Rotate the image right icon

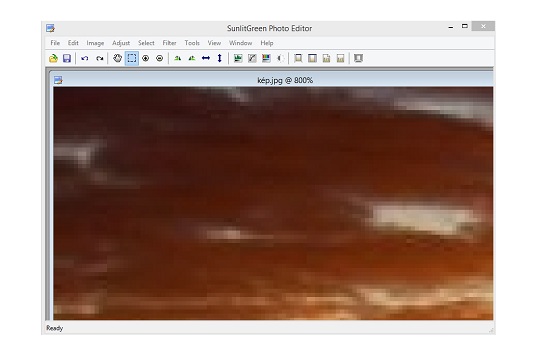[192, 58]
